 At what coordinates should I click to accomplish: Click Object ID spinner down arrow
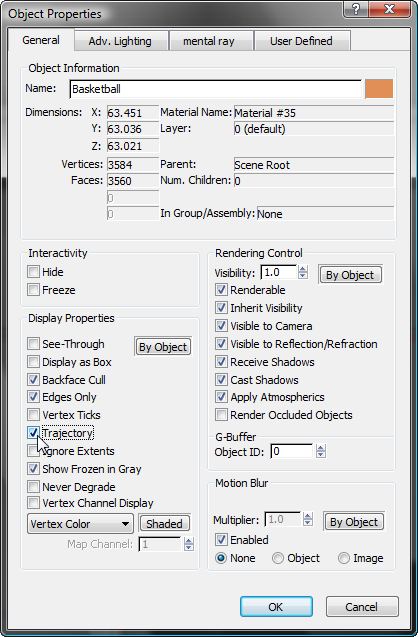(321, 454)
